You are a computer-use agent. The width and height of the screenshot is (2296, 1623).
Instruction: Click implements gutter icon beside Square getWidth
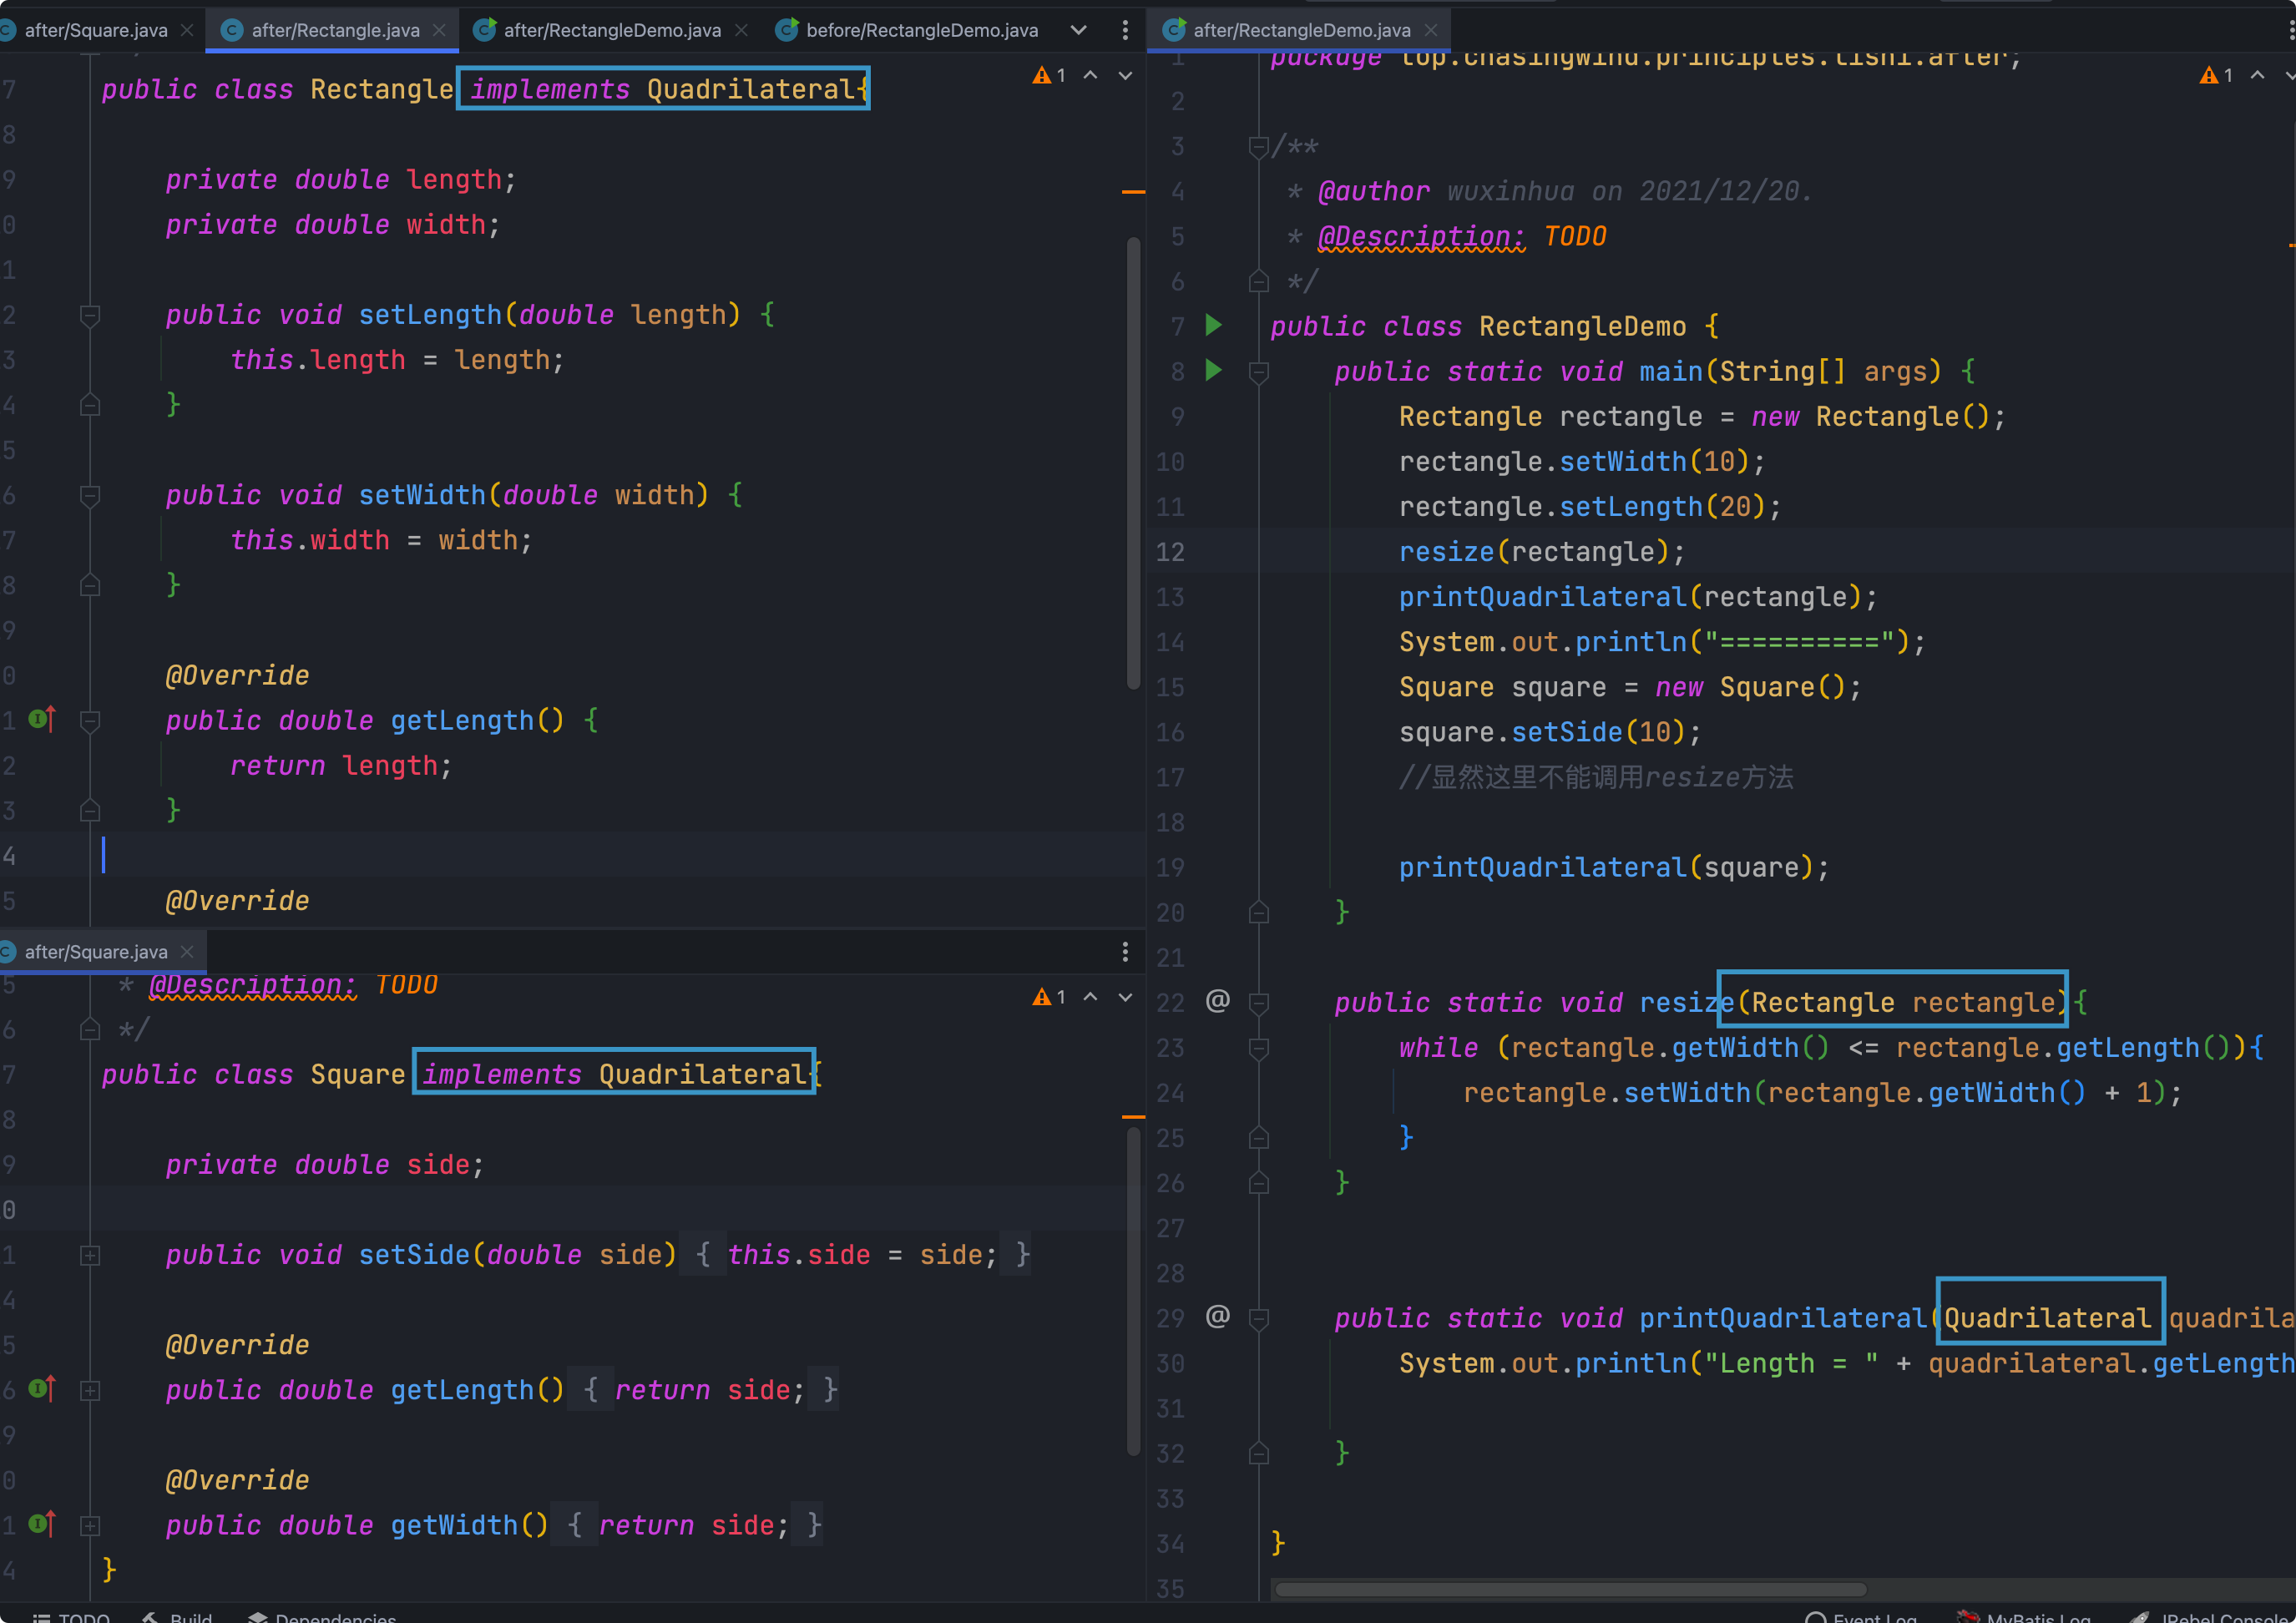click(x=42, y=1523)
